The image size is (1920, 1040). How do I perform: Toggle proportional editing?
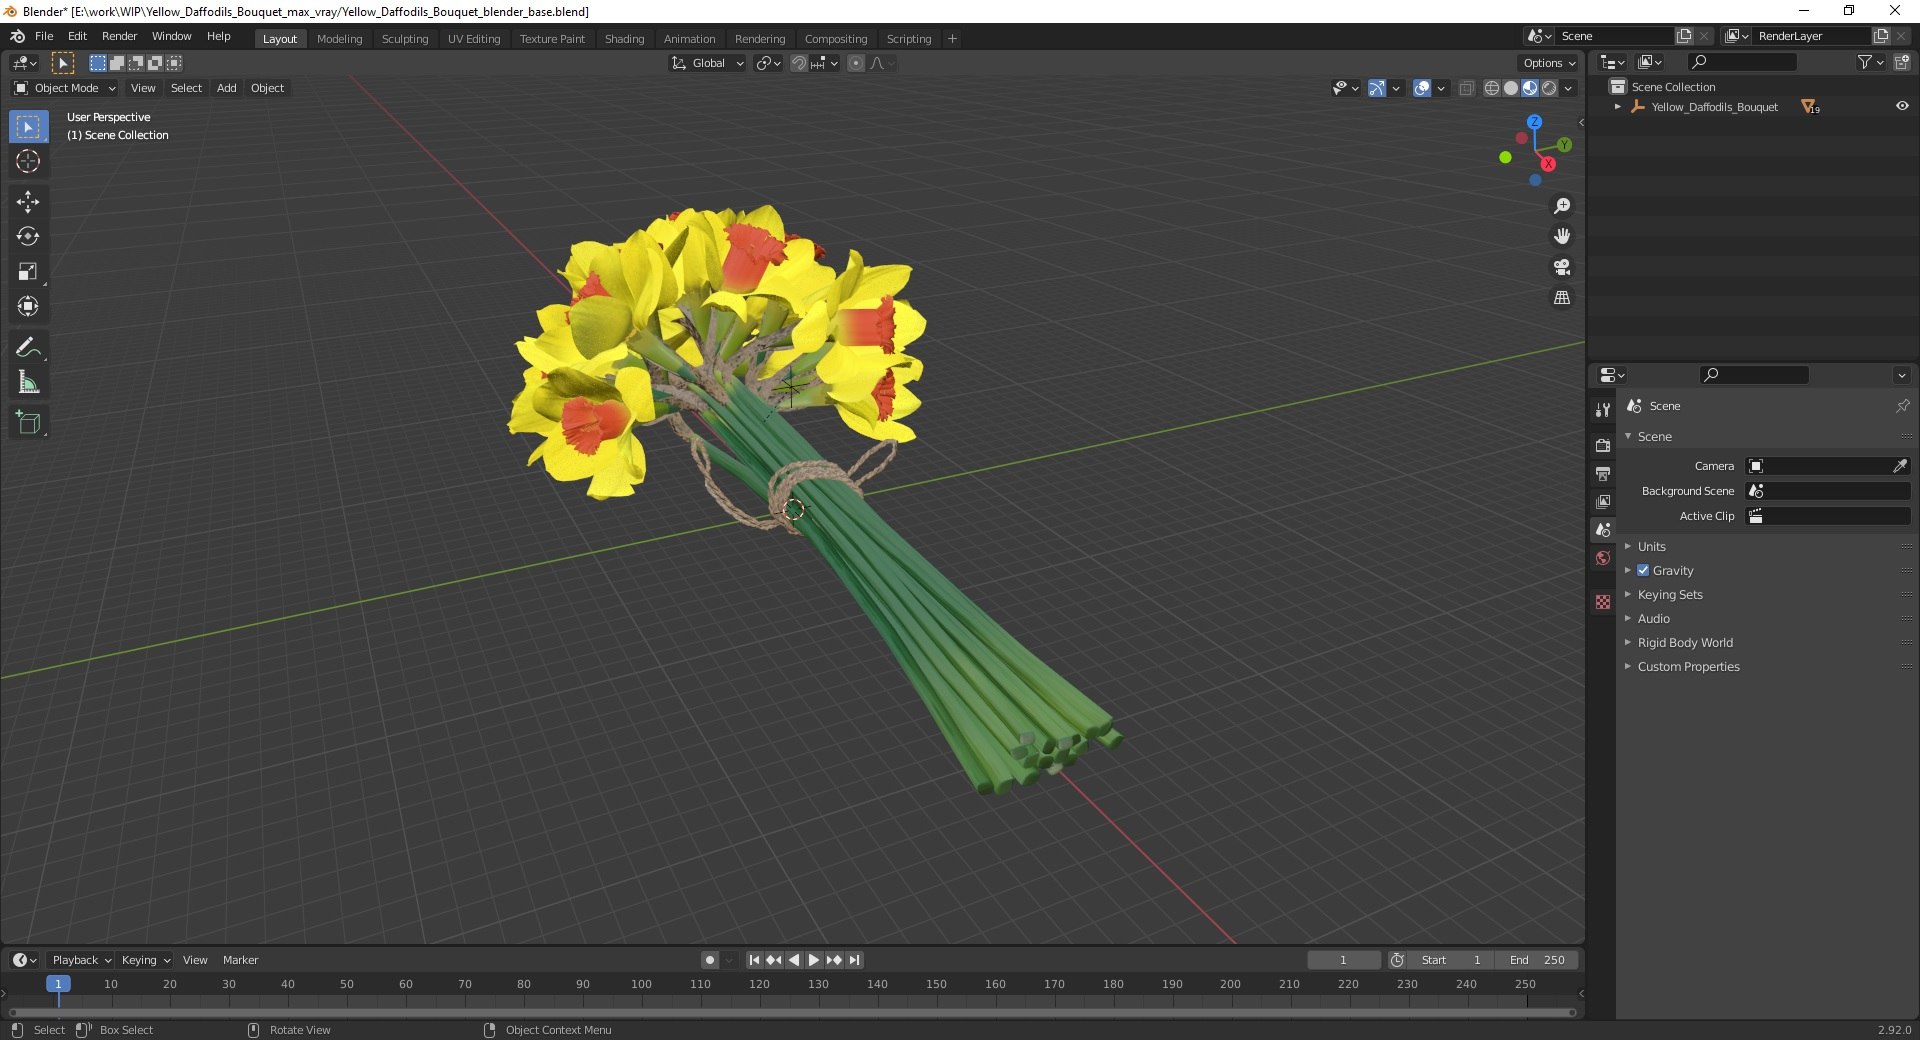tap(856, 63)
